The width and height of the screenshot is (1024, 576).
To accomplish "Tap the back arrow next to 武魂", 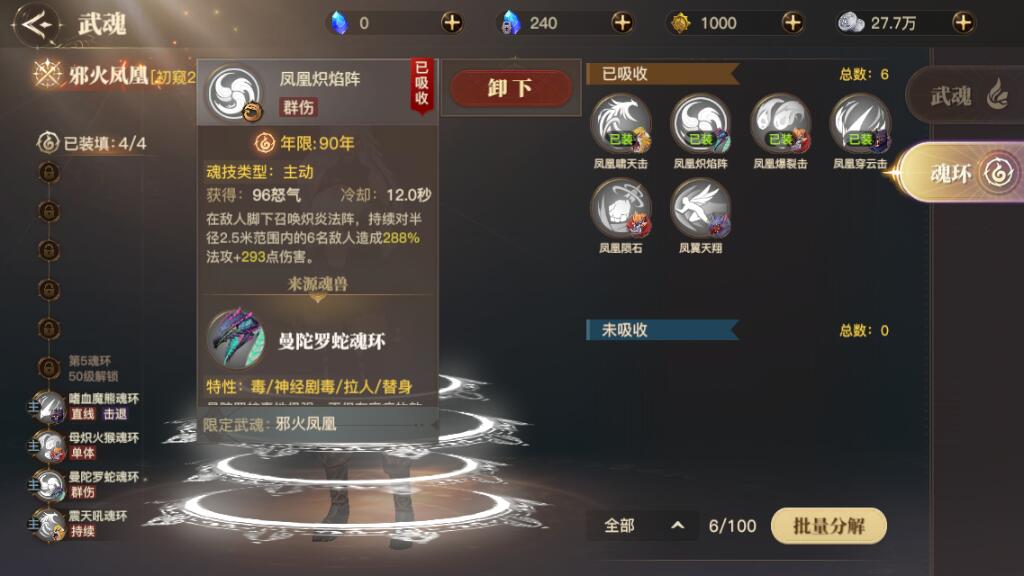I will [x=37, y=25].
